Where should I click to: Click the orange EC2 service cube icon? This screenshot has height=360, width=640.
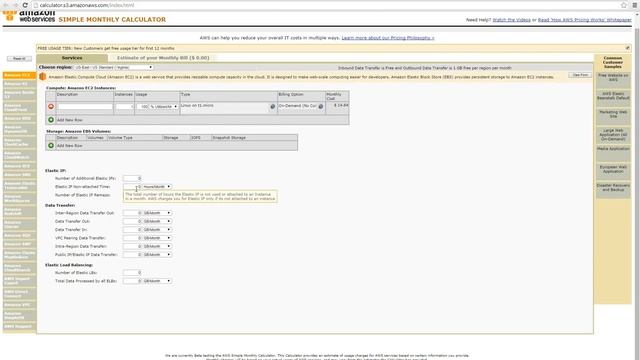coord(42,76)
